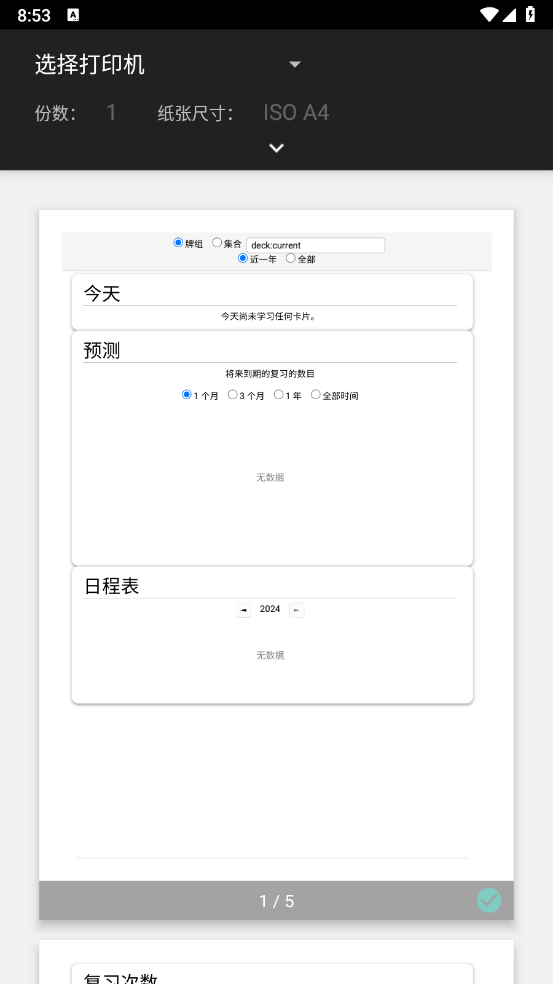Open the 选择打印机 printer dropdown
This screenshot has width=553, height=984.
click(168, 65)
